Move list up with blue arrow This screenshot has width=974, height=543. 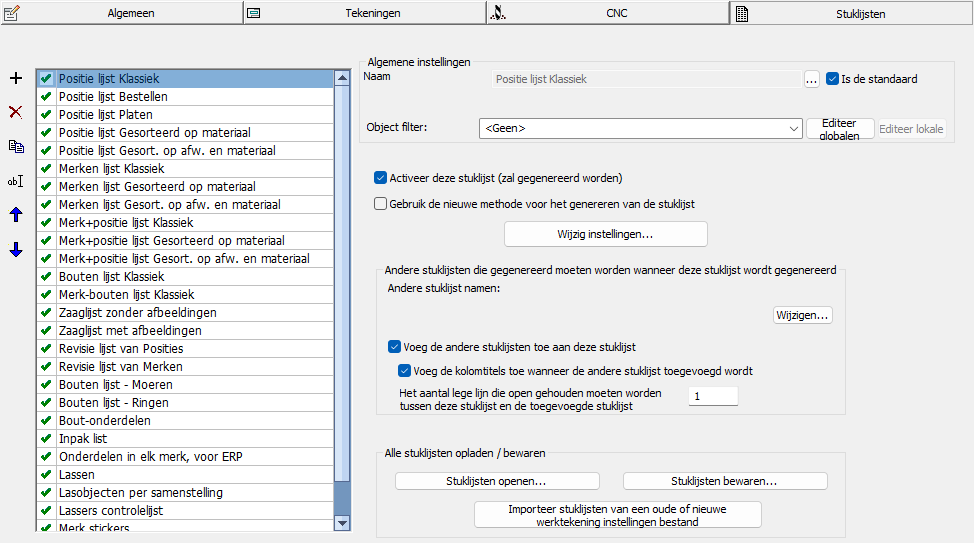tap(15, 215)
